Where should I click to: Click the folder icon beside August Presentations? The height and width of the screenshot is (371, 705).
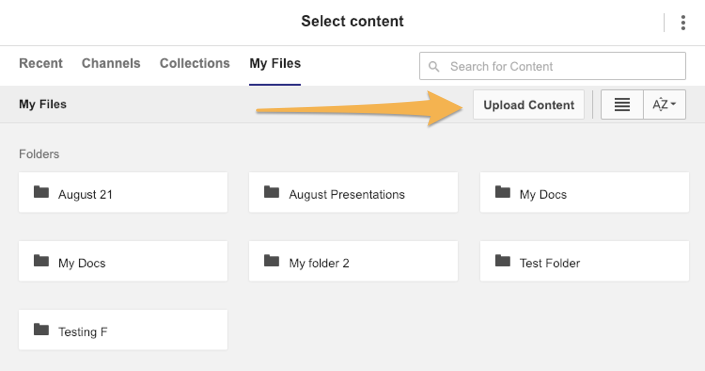272,192
